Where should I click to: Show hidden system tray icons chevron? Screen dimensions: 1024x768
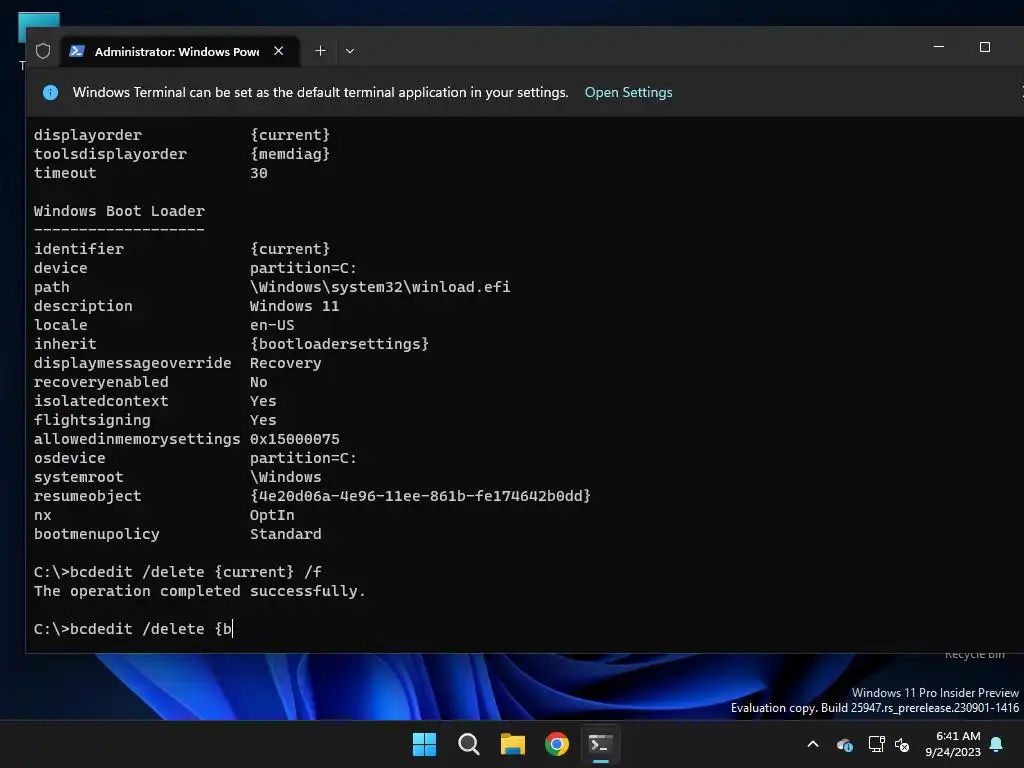813,744
